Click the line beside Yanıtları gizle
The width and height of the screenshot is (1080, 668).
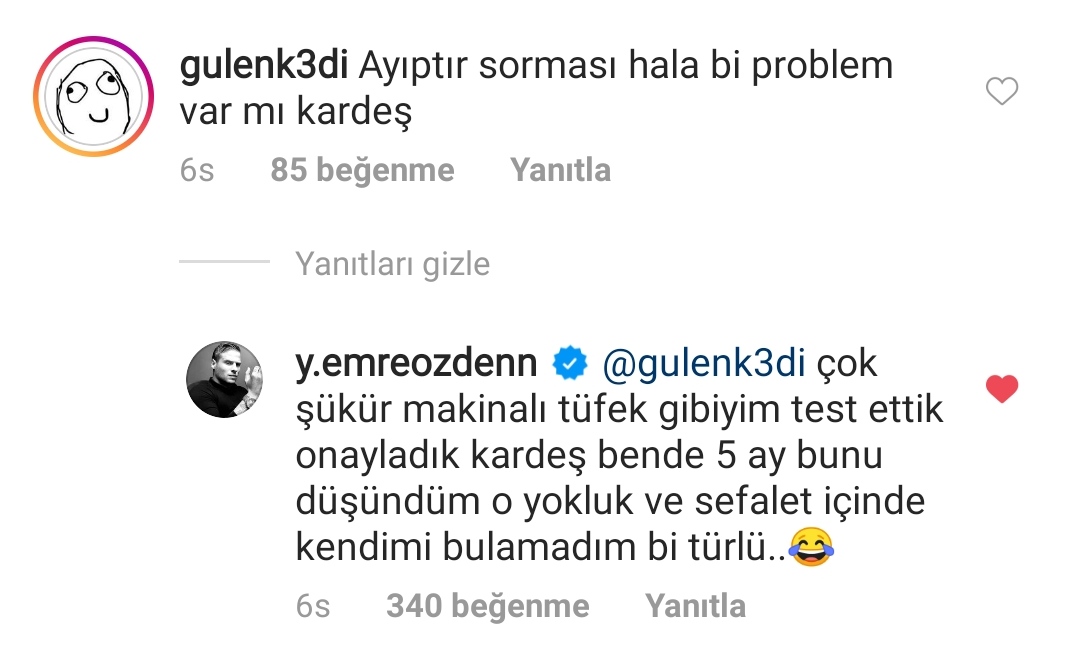click(x=225, y=261)
